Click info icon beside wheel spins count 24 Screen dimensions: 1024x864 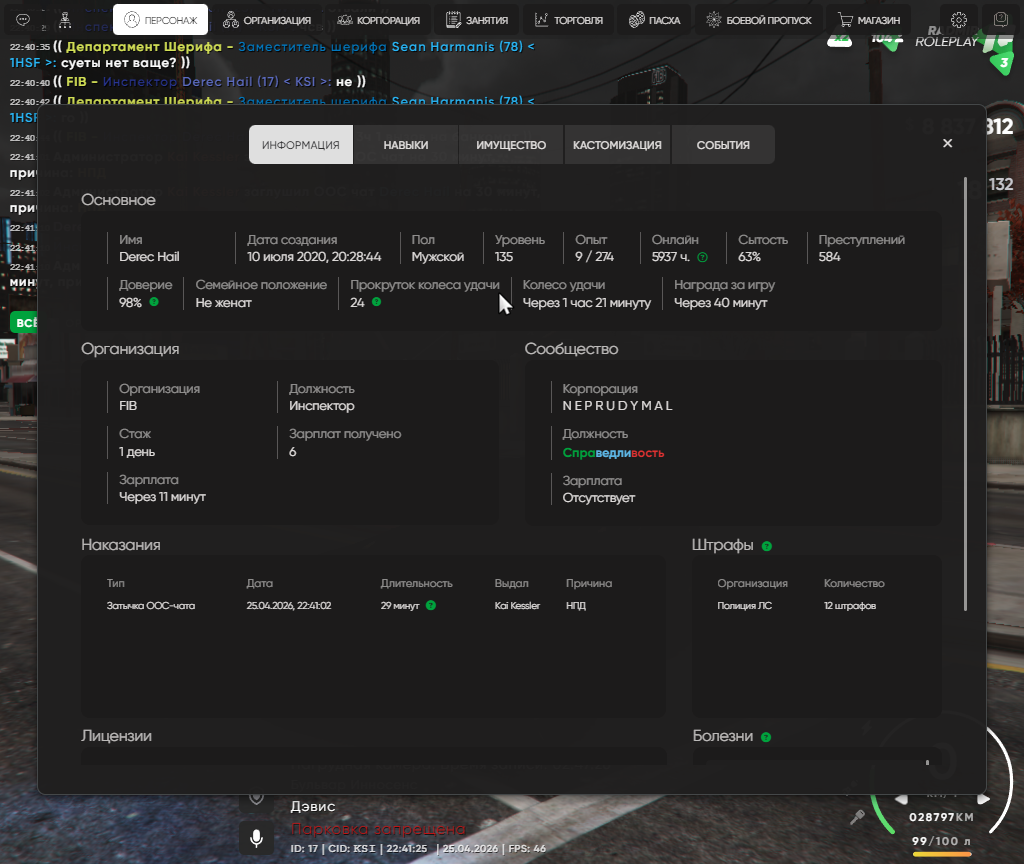376,302
